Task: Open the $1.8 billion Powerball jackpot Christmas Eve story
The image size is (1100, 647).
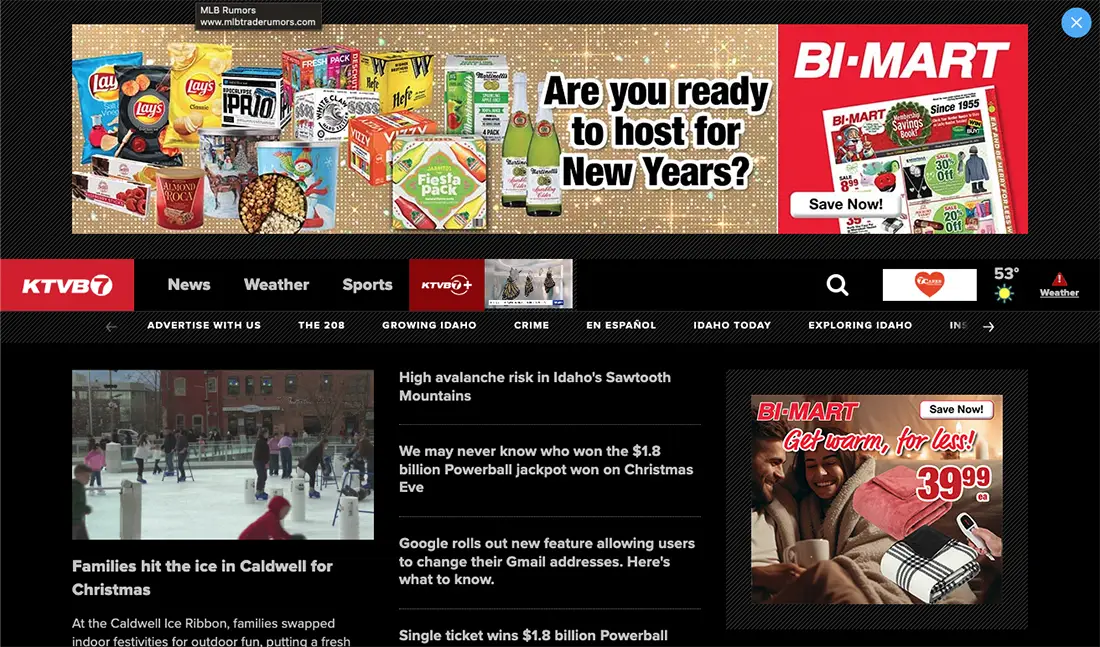Action: click(546, 469)
